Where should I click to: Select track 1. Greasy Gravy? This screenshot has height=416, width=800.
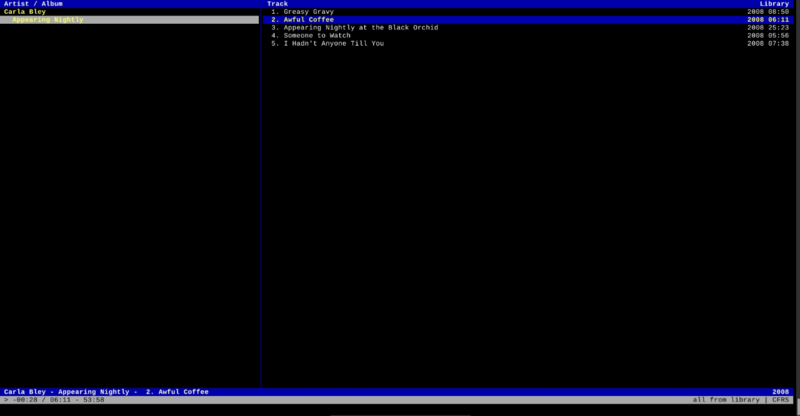[528, 12]
